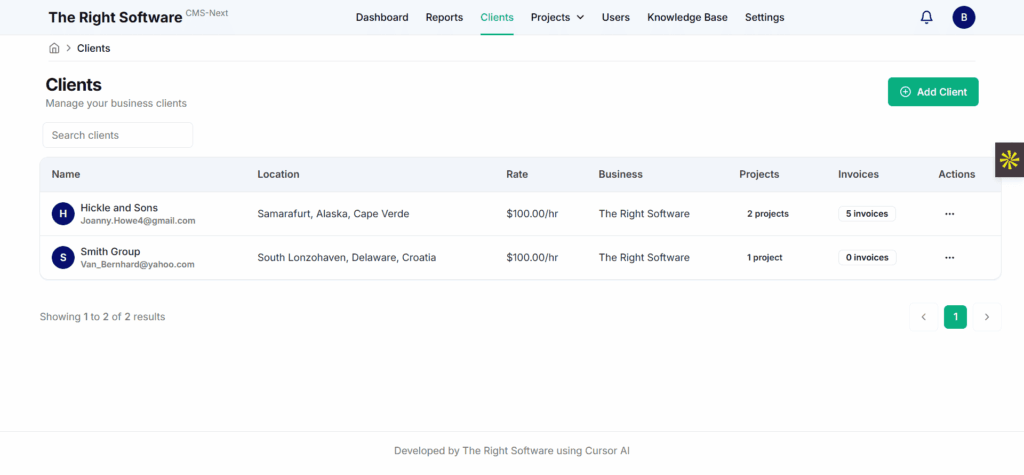Open the Settings tab

[765, 18]
